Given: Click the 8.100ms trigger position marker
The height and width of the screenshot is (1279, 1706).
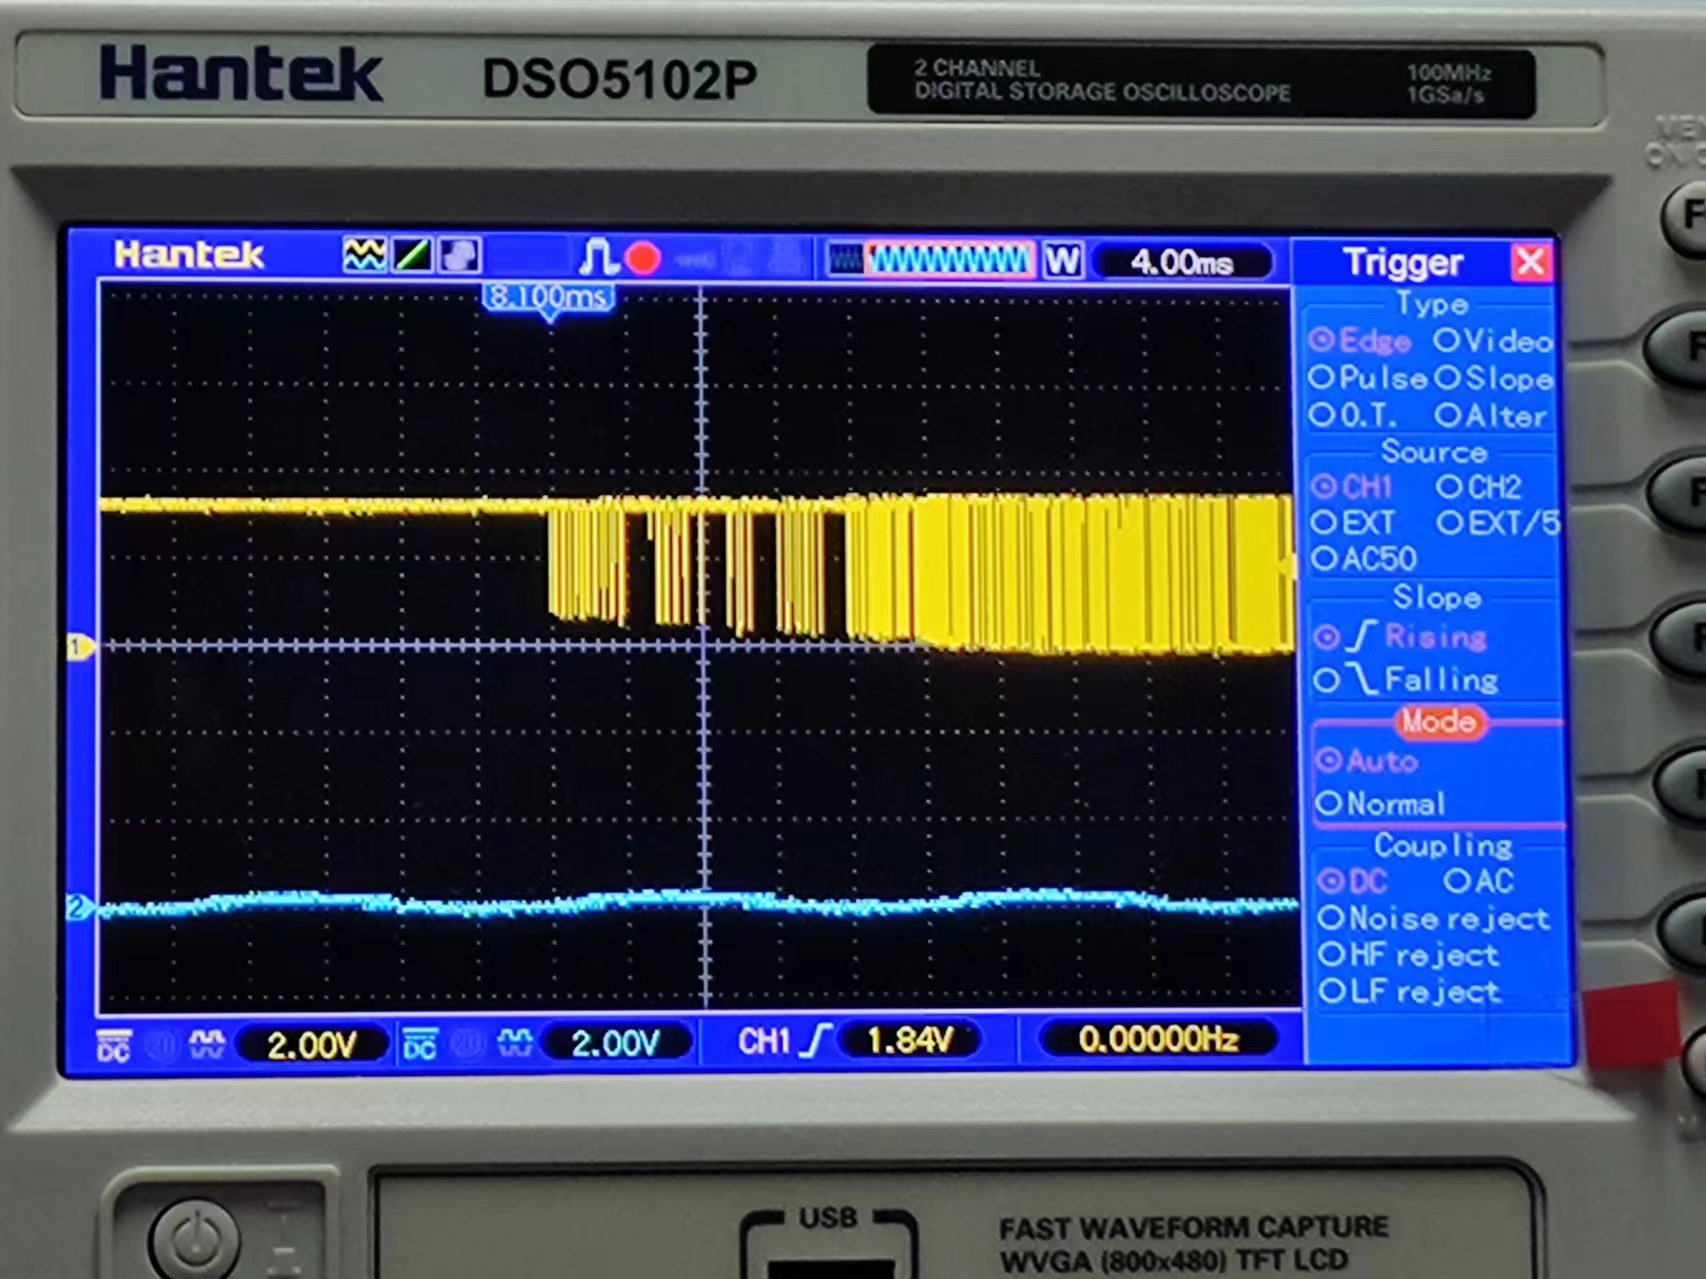Looking at the screenshot, I should pos(549,299).
